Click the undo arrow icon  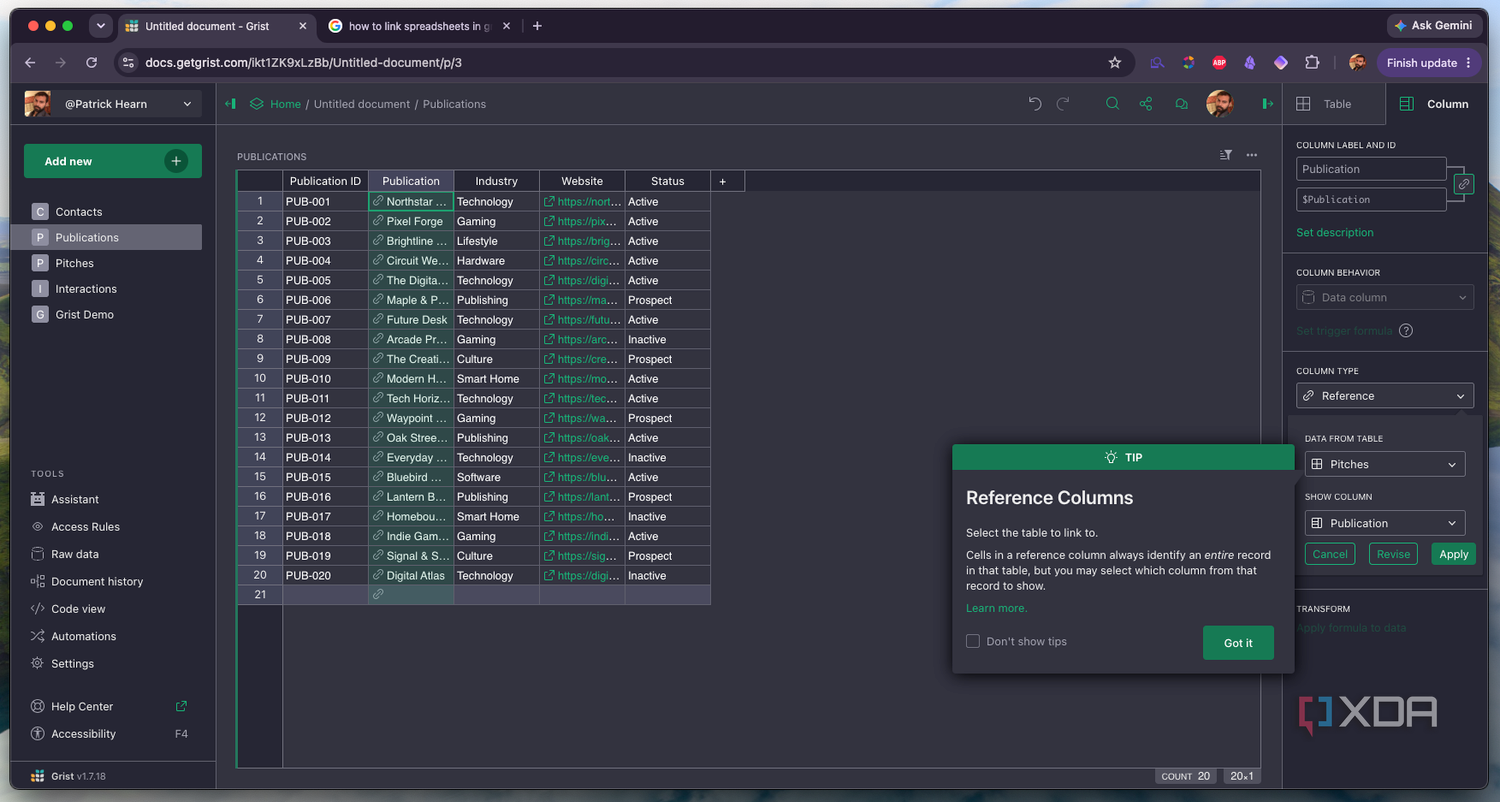click(1035, 104)
